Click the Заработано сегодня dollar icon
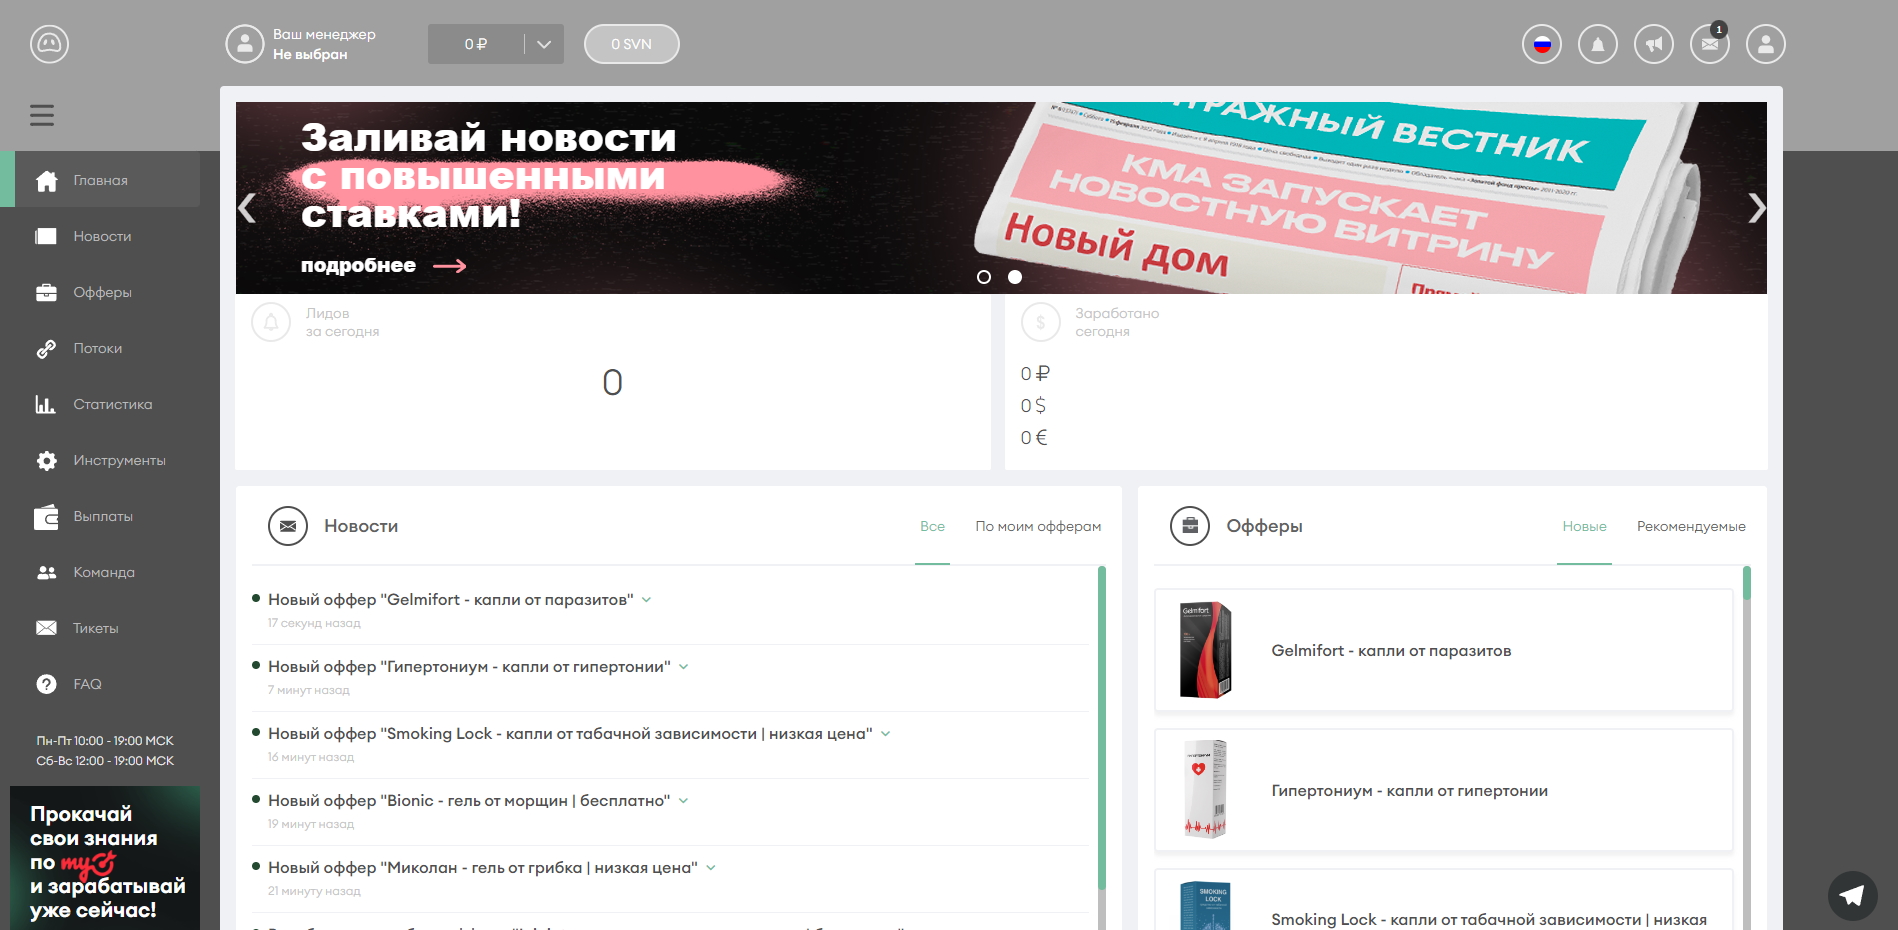 (x=1040, y=322)
